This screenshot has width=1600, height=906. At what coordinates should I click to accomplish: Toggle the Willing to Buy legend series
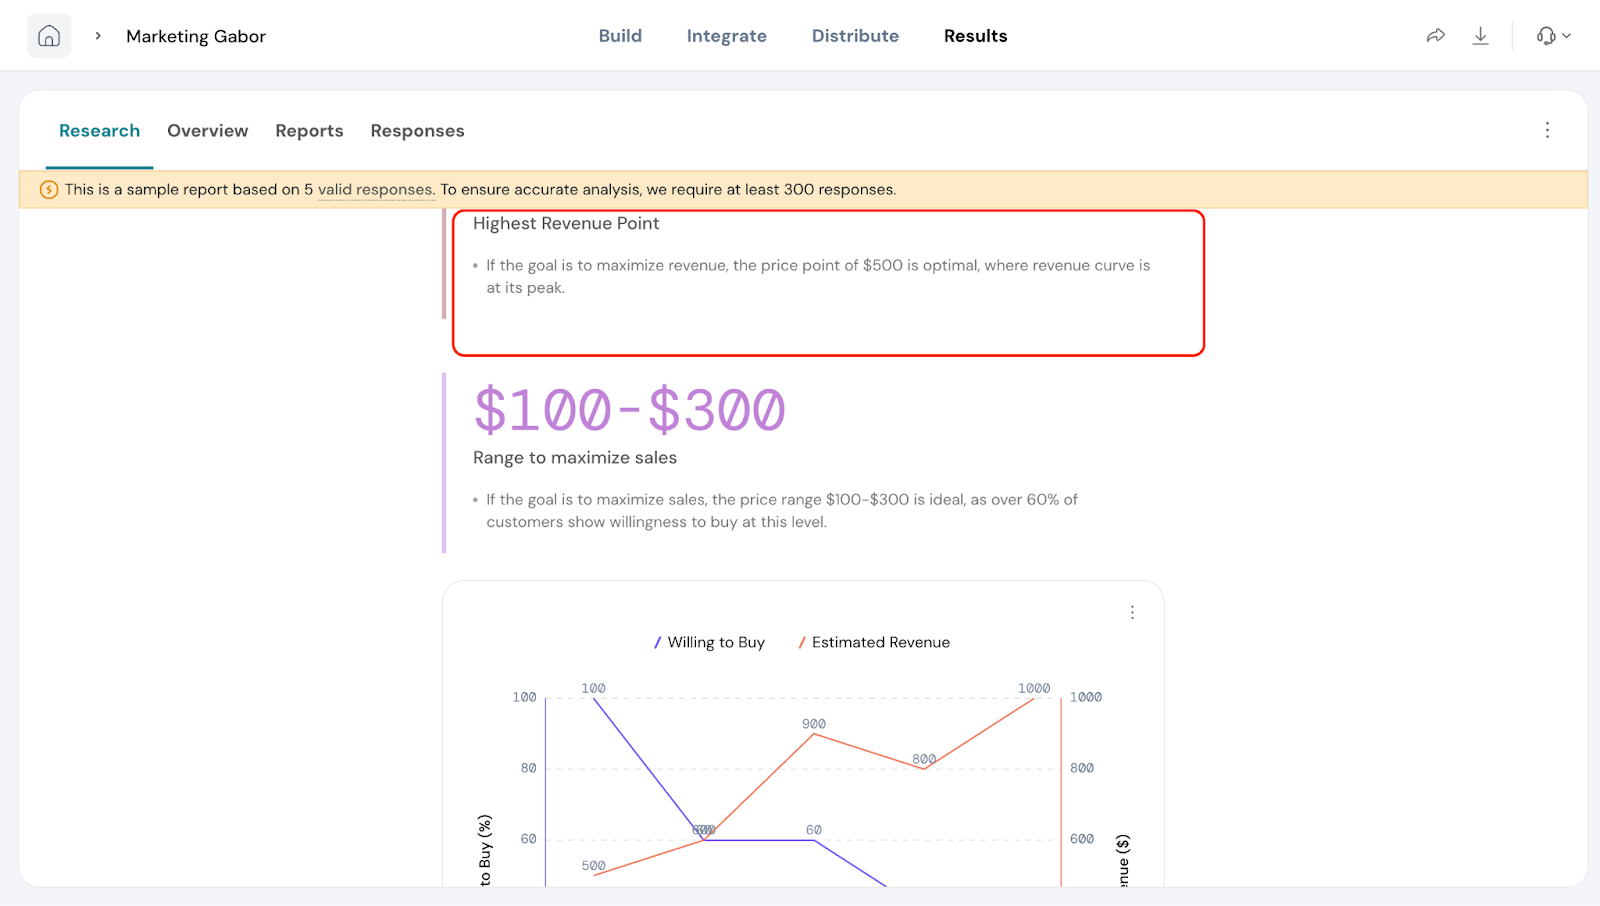click(709, 642)
